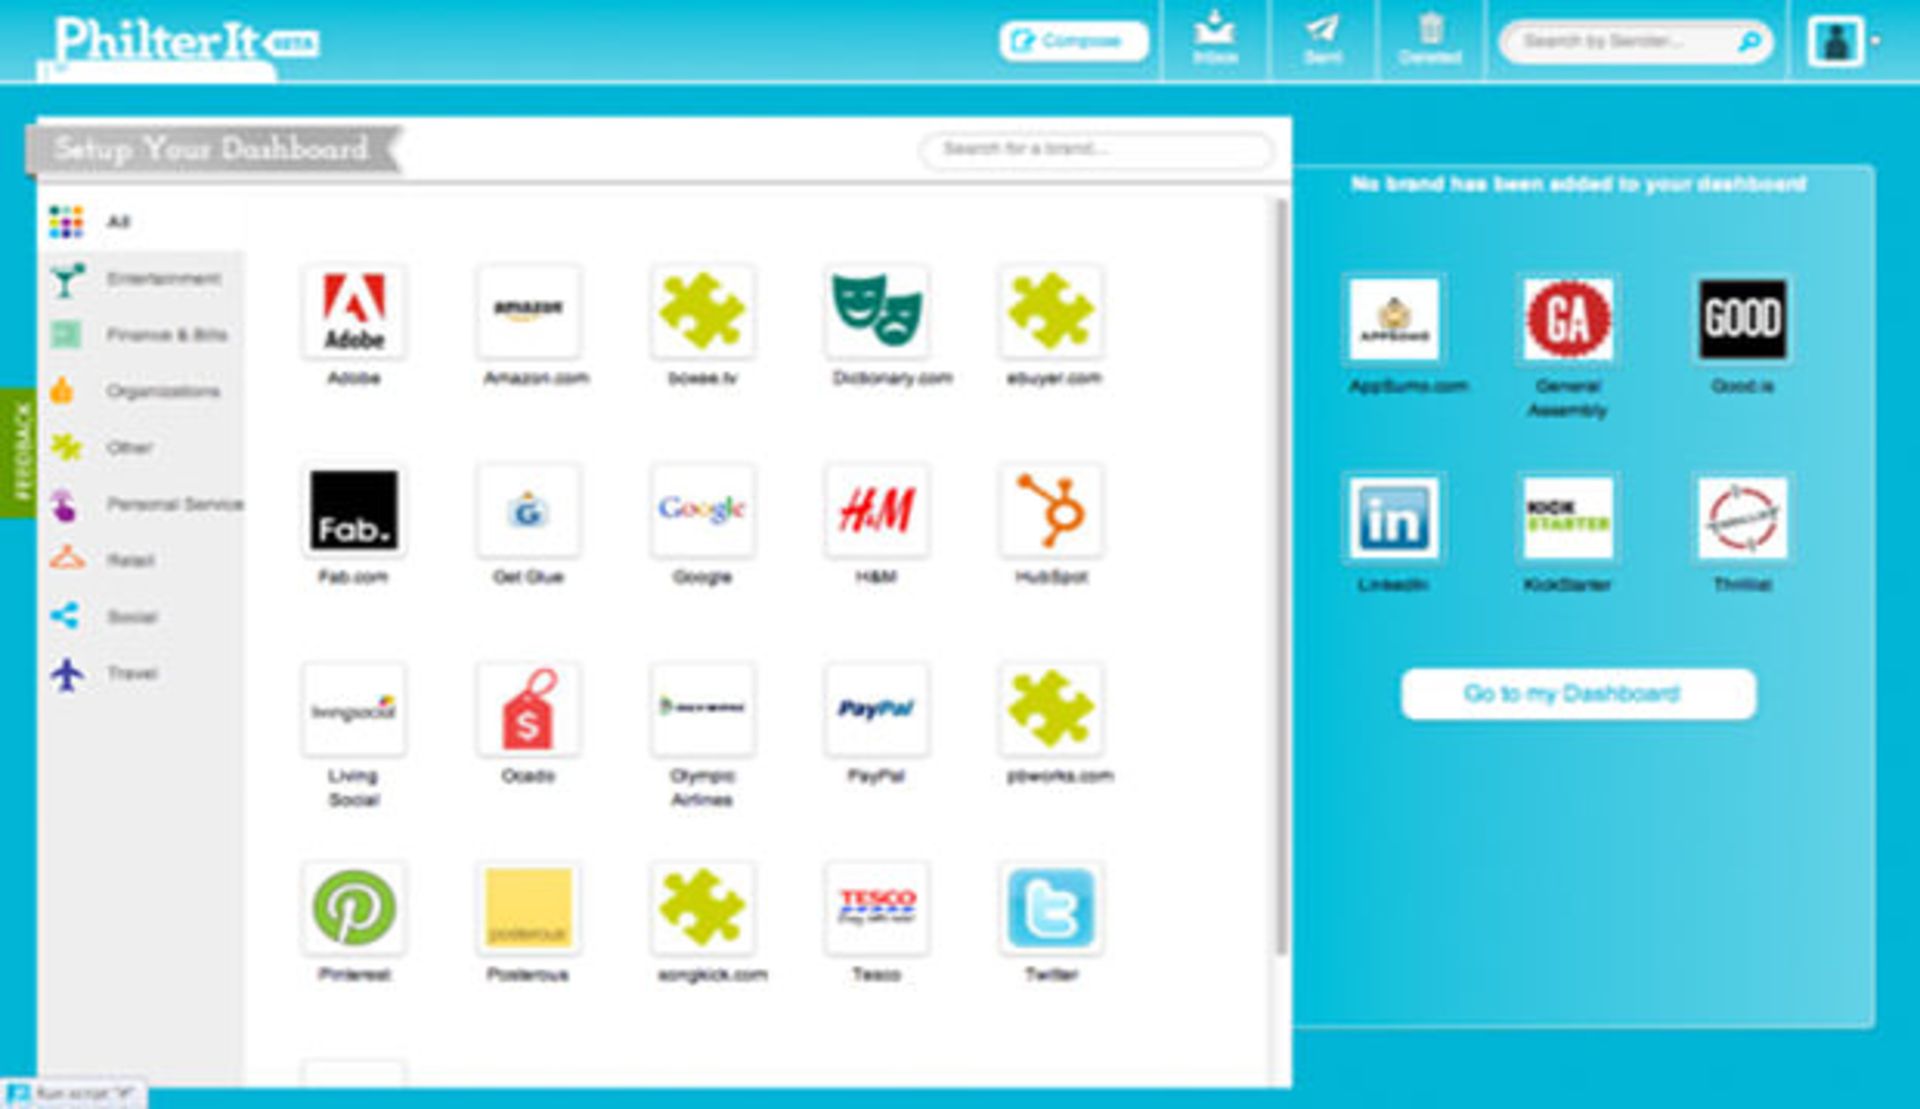Select the AppSumo.com suggested brand
Image resolution: width=1920 pixels, height=1109 pixels.
1394,320
